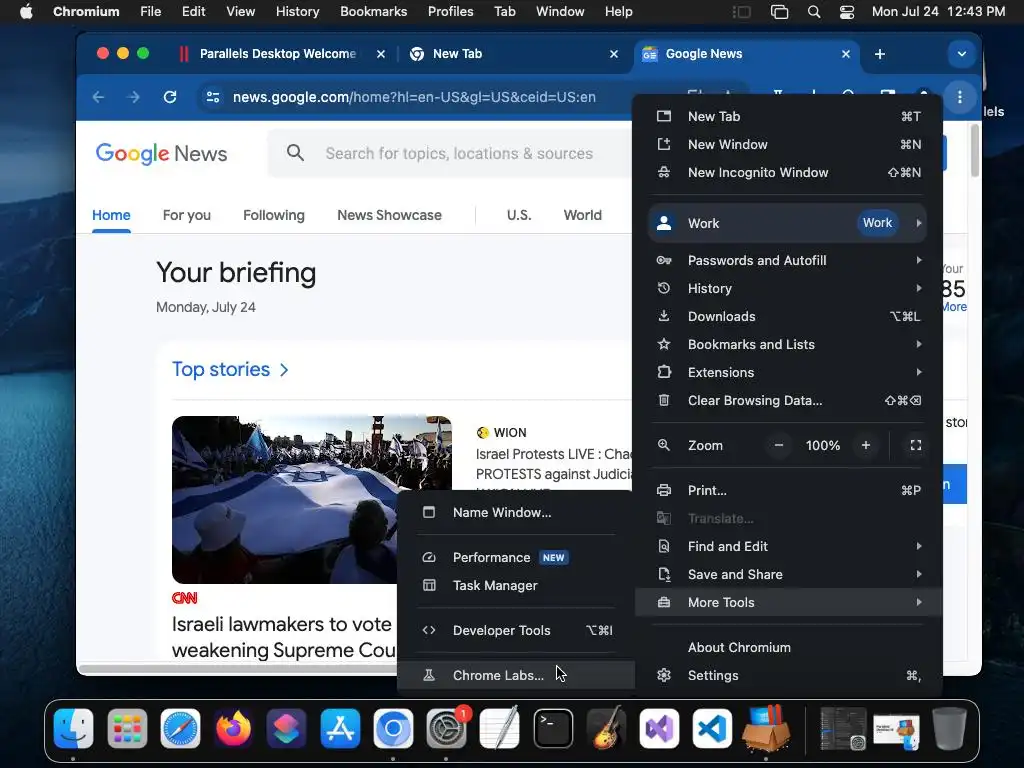
Task: Open the Top stories link
Action: click(230, 370)
